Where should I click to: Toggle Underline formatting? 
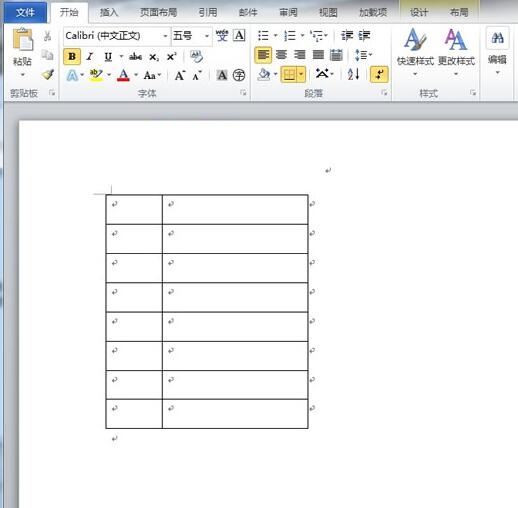click(108, 57)
